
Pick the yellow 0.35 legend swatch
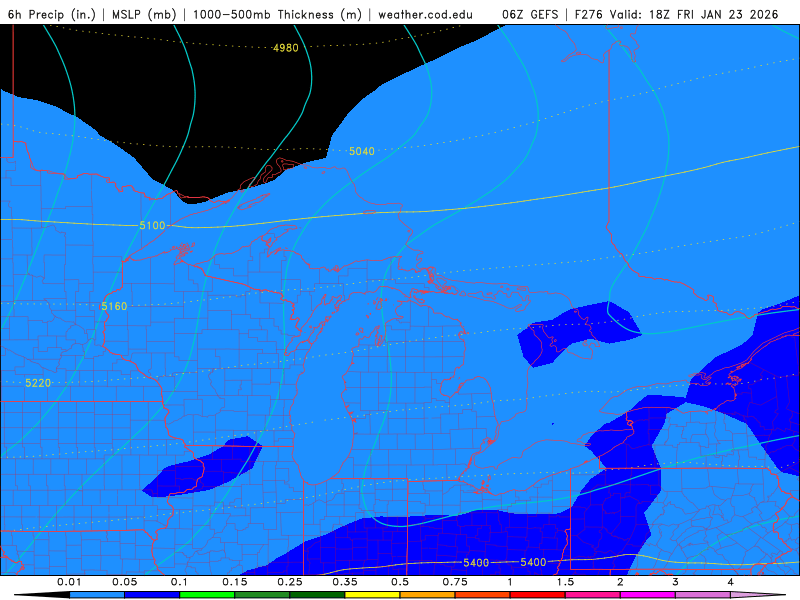point(372,595)
